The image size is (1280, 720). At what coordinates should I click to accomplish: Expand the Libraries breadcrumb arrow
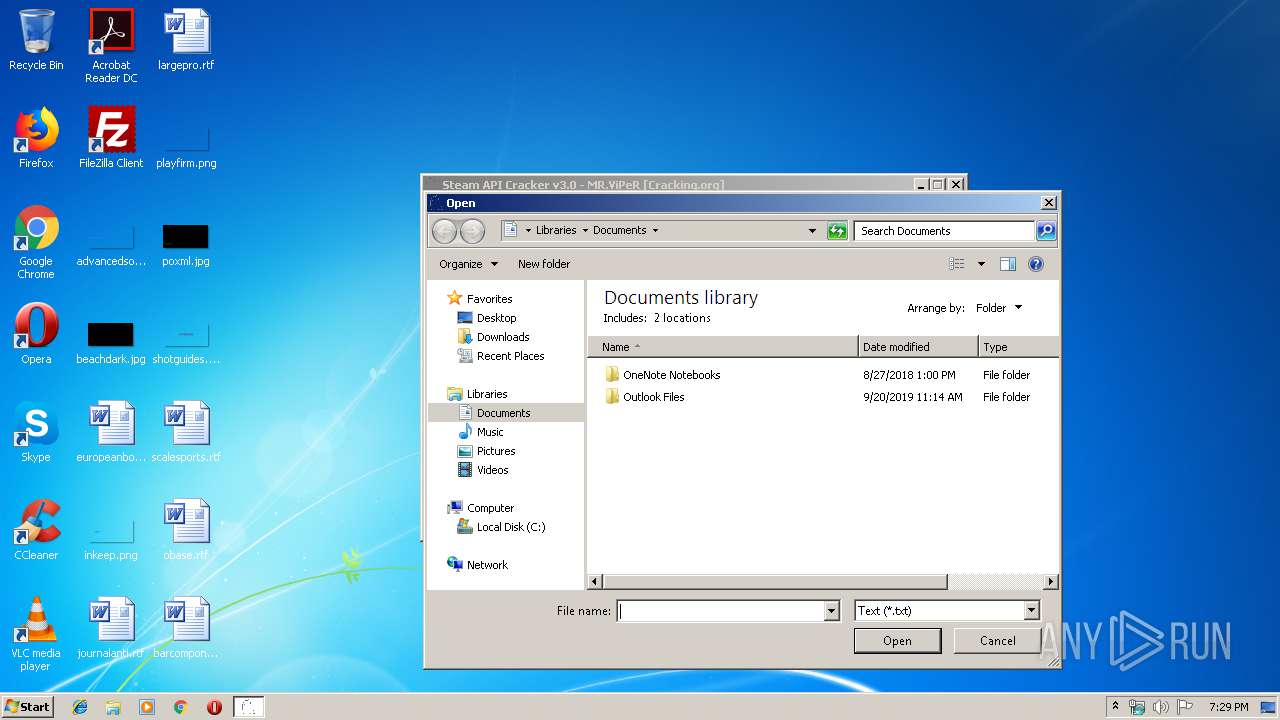(x=585, y=230)
